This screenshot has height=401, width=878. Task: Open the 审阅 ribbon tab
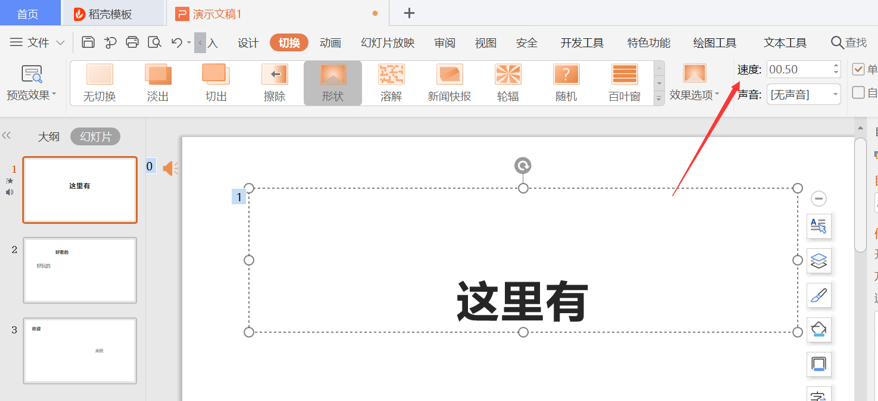coord(445,43)
